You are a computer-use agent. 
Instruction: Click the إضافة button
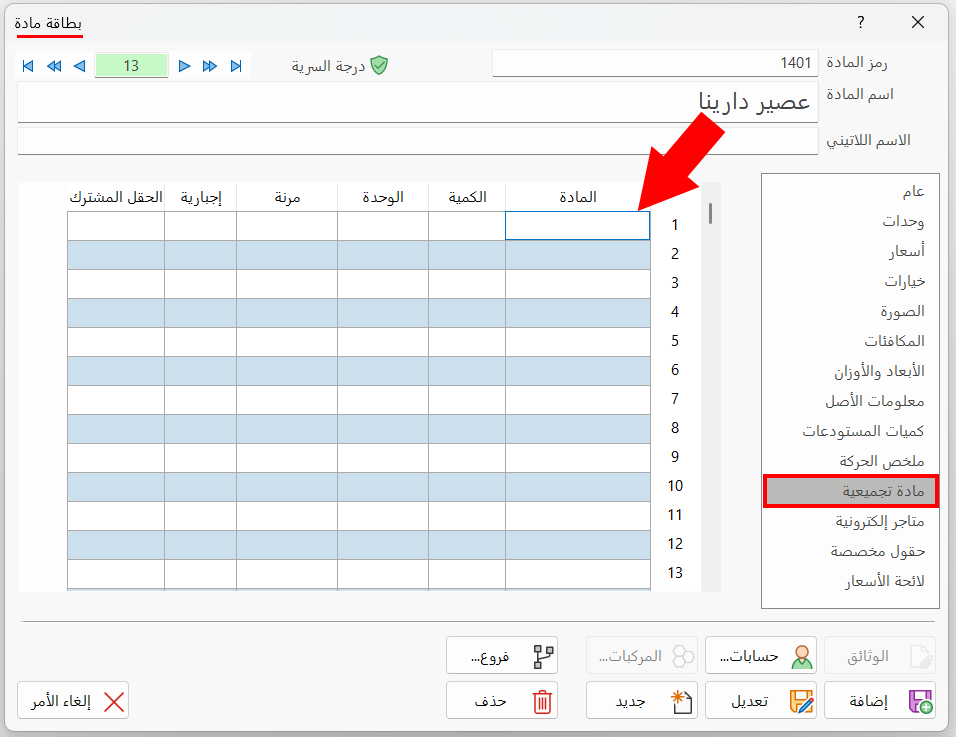879,700
